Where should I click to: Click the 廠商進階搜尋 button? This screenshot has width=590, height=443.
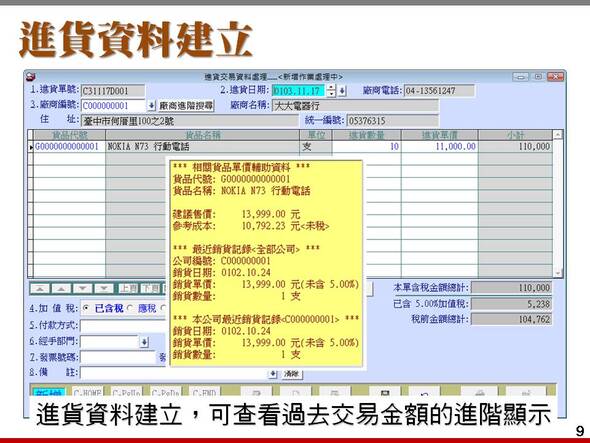186,106
